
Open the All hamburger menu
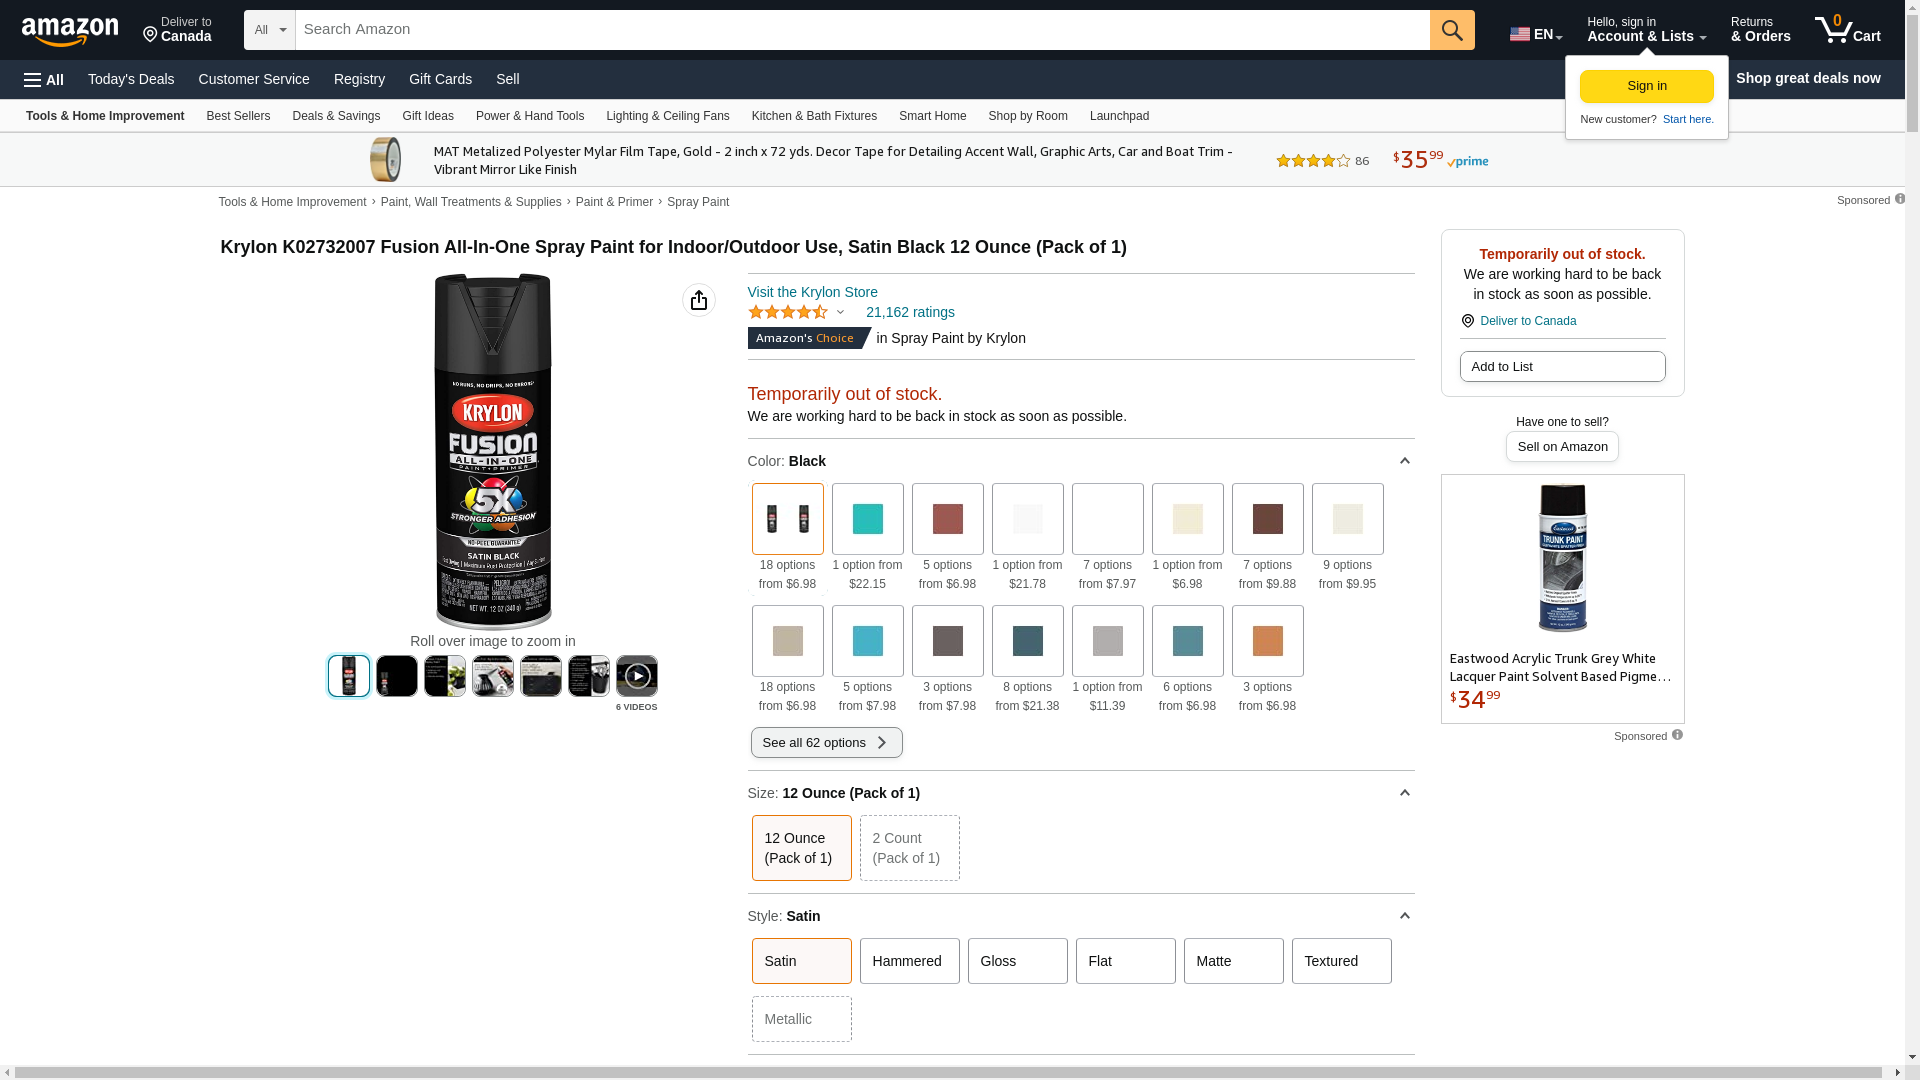tap(44, 79)
